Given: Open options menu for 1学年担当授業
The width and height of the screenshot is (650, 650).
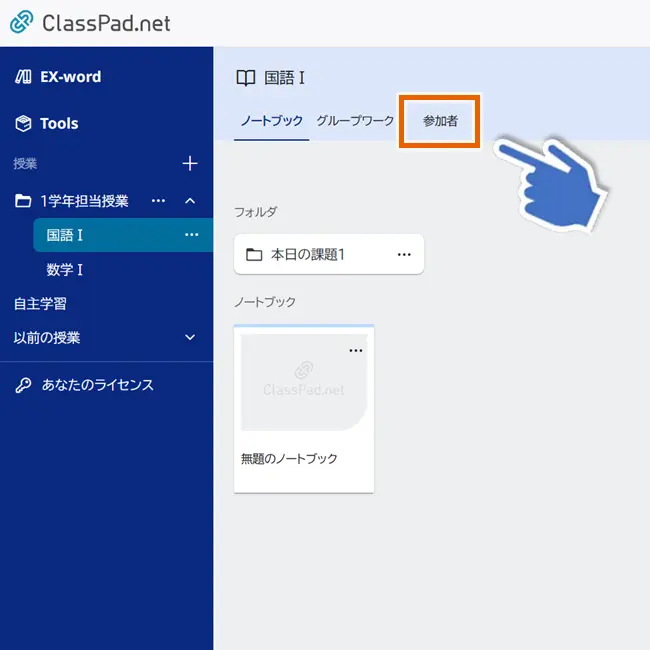Looking at the screenshot, I should 158,201.
